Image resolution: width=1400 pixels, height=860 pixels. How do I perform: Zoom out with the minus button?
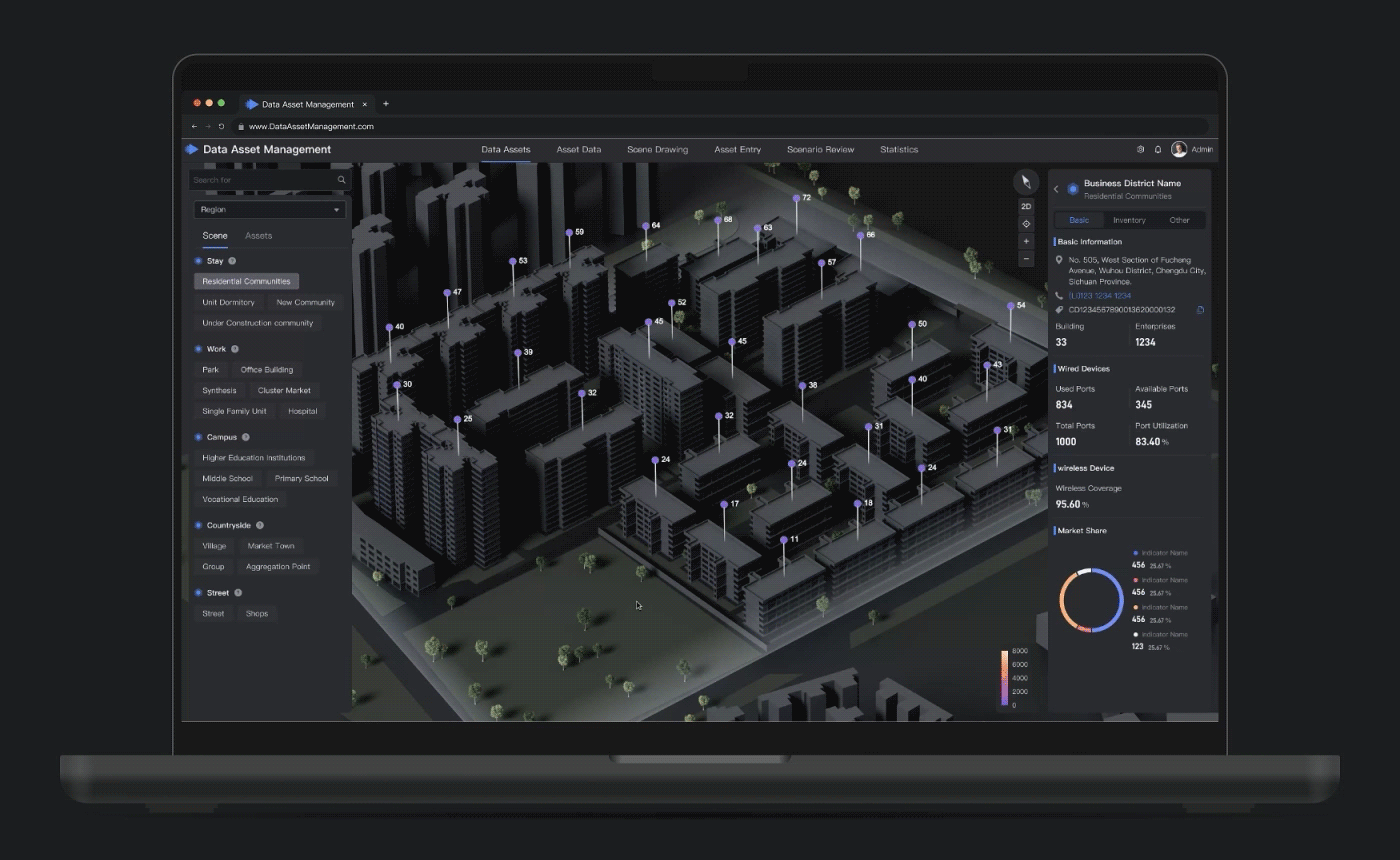pos(1026,259)
